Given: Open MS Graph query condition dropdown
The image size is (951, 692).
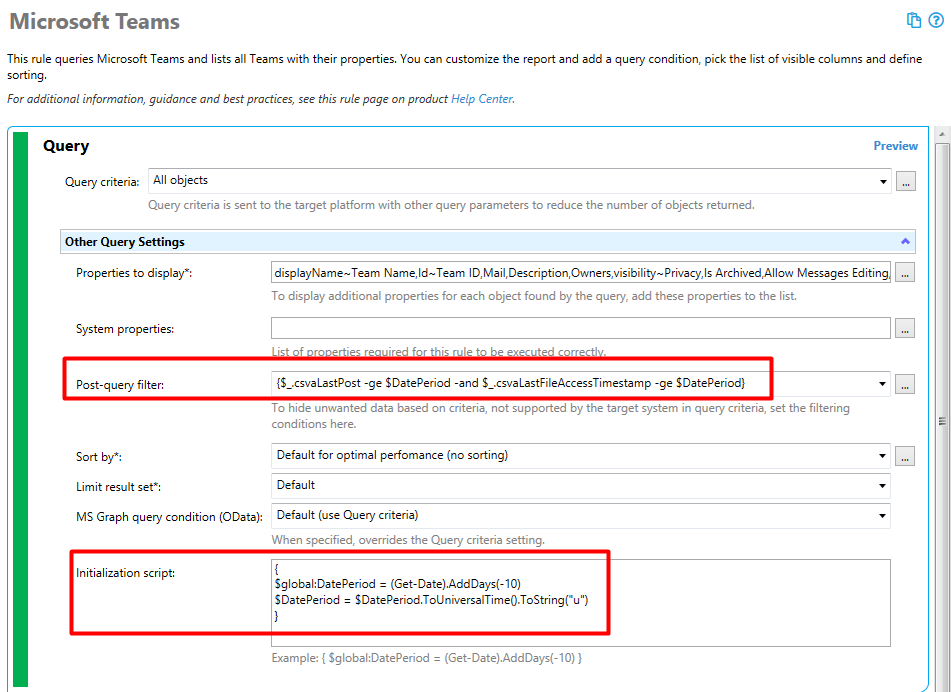Looking at the screenshot, I should click(x=580, y=516).
